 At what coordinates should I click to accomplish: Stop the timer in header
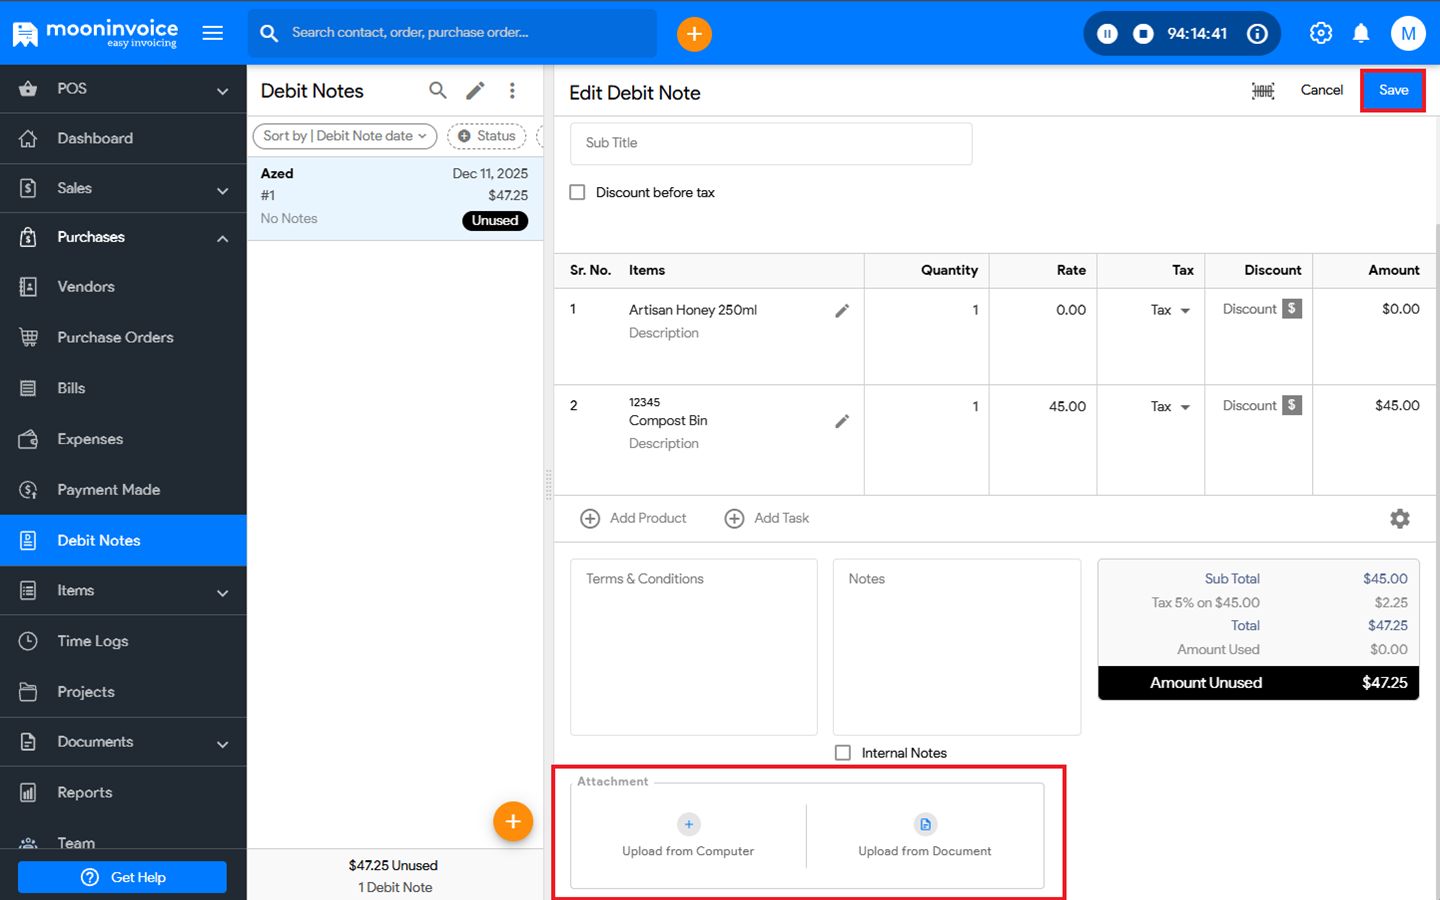[1143, 34]
